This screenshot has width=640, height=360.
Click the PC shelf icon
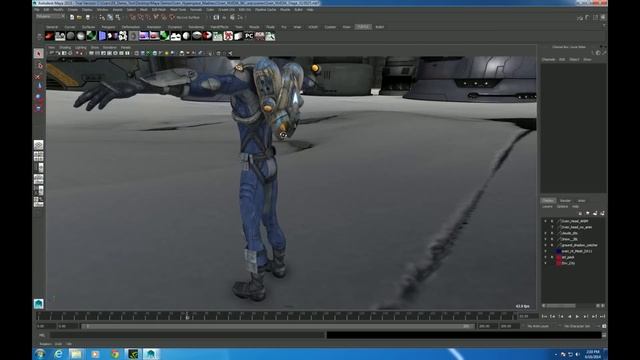pos(249,36)
